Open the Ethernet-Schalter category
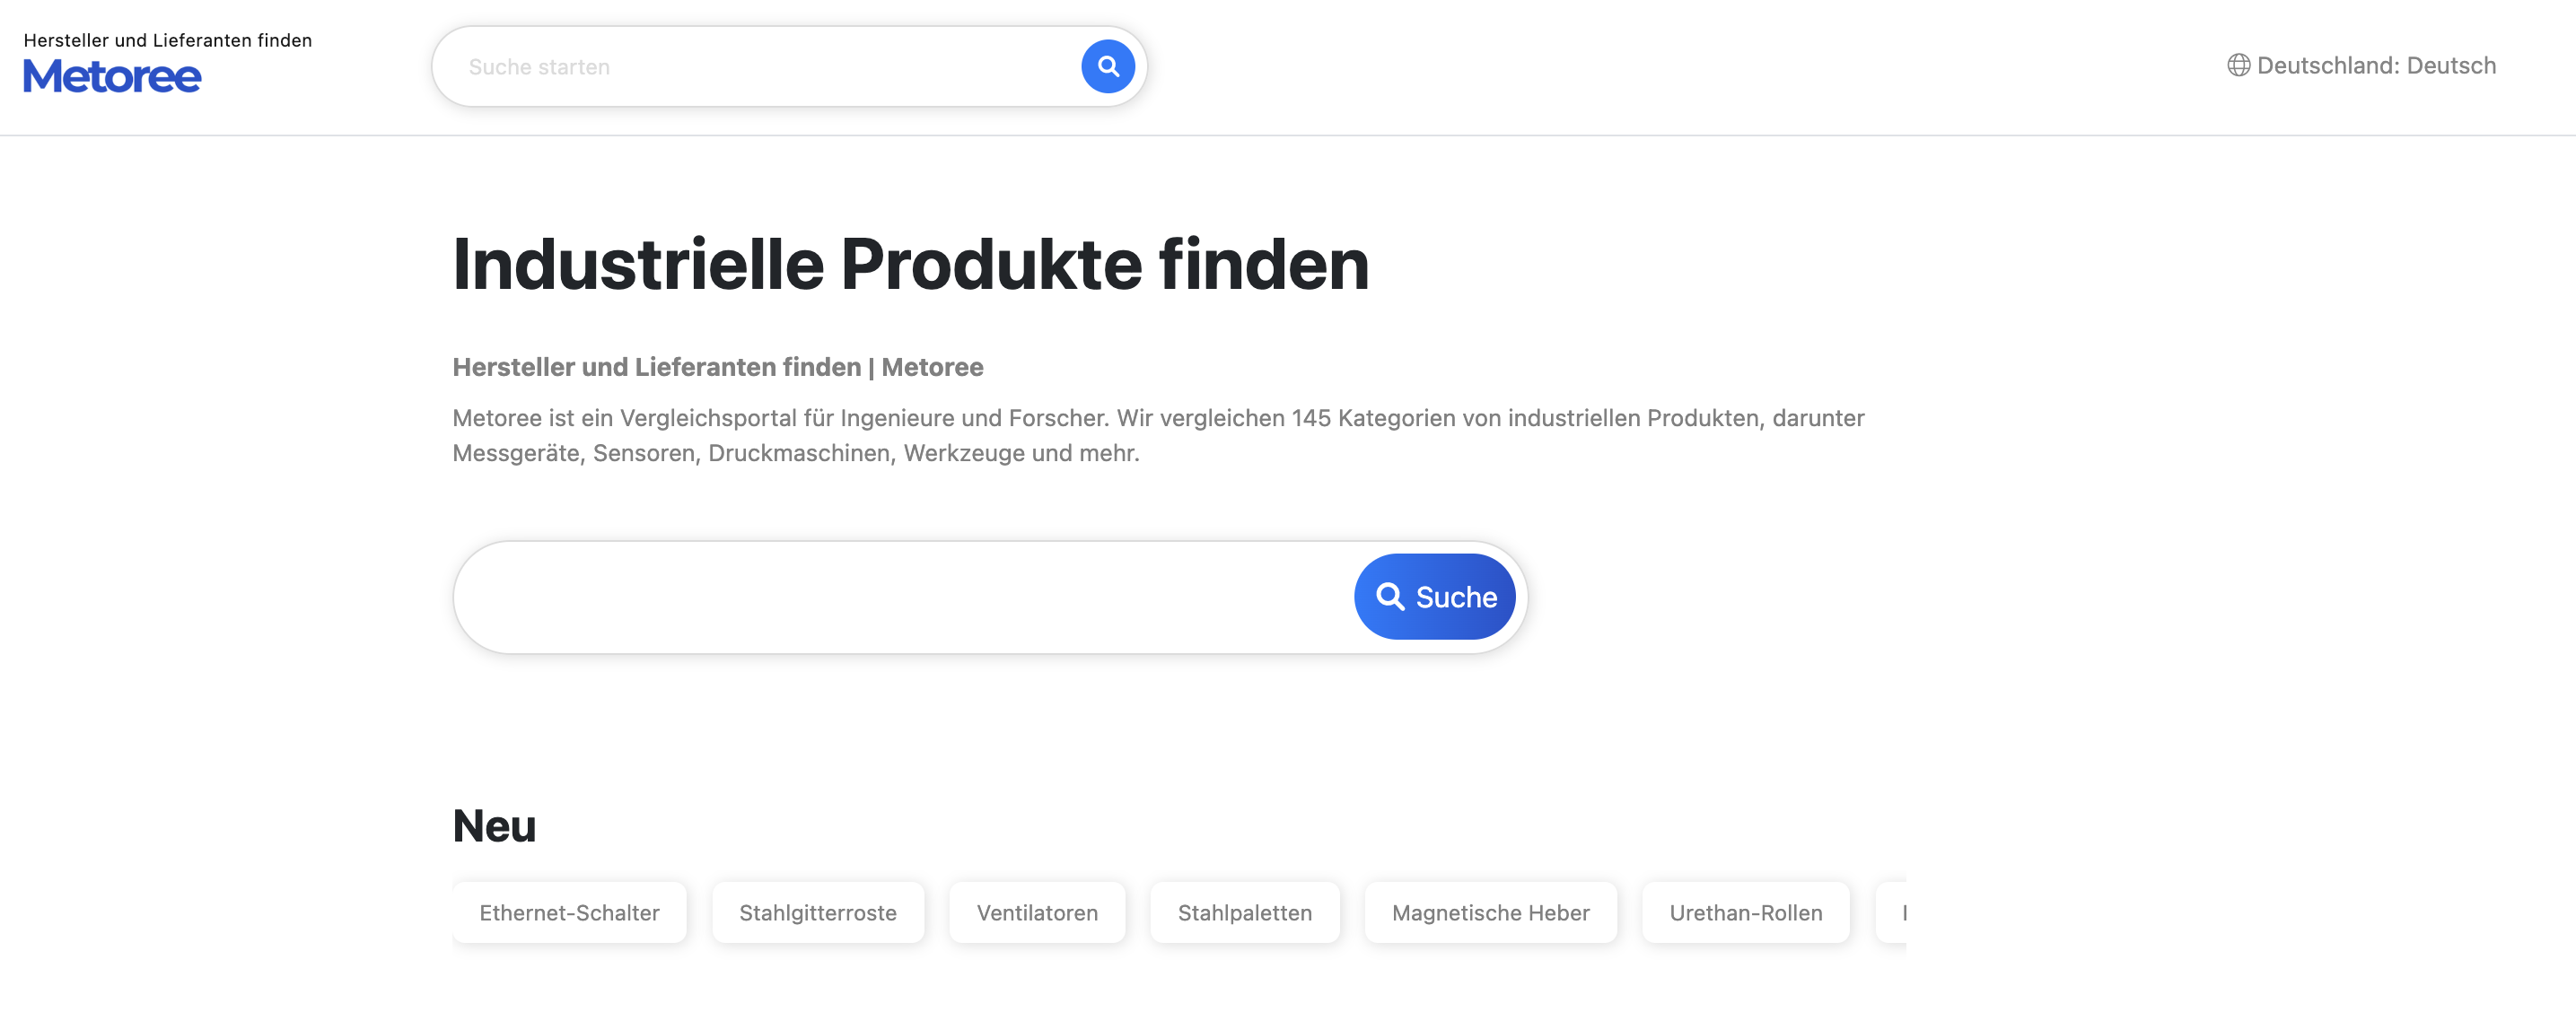The height and width of the screenshot is (1012, 2576). 569,912
